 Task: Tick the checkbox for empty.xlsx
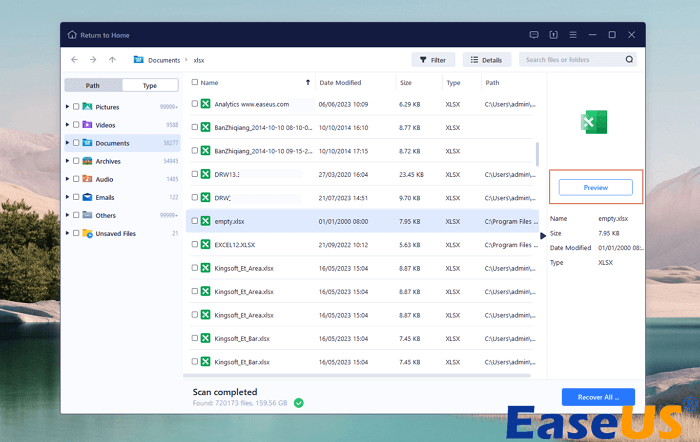(x=194, y=221)
